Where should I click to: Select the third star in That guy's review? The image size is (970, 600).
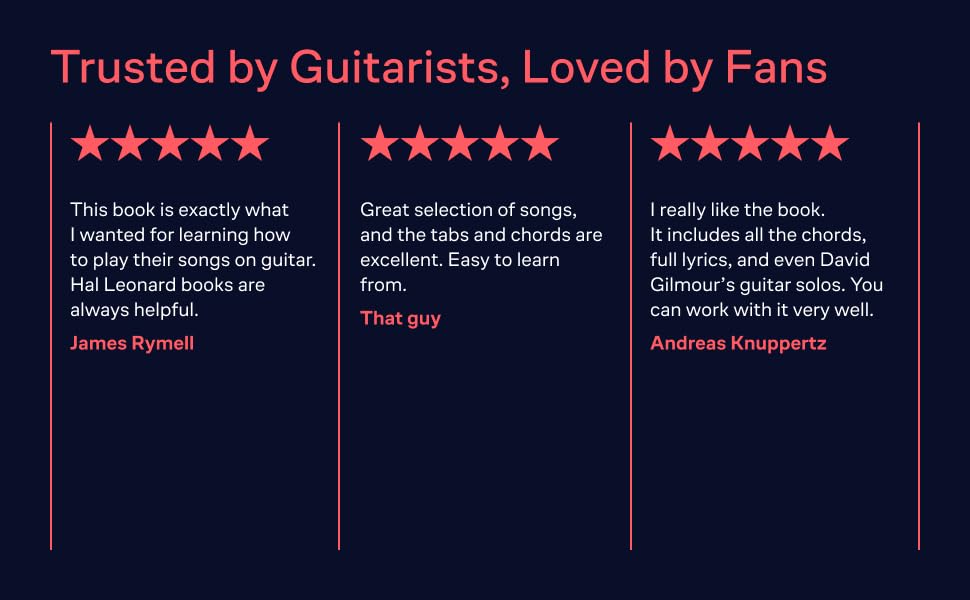(x=460, y=144)
